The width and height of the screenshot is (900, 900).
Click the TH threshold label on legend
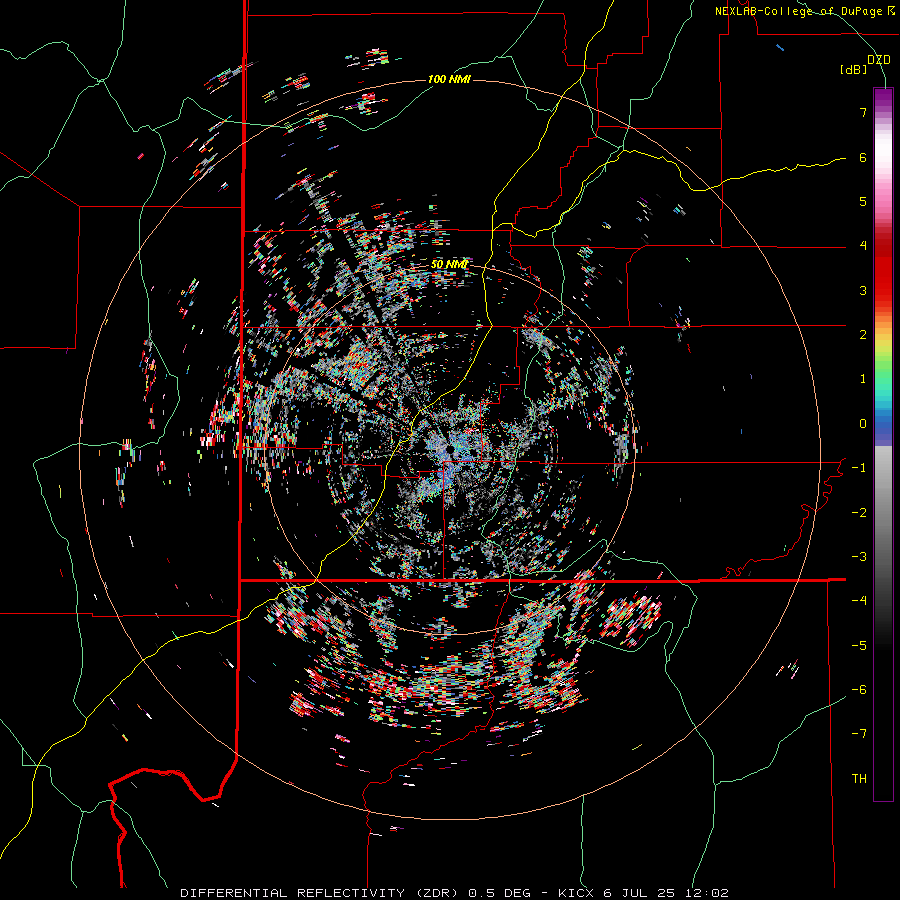pyautogui.click(x=859, y=779)
